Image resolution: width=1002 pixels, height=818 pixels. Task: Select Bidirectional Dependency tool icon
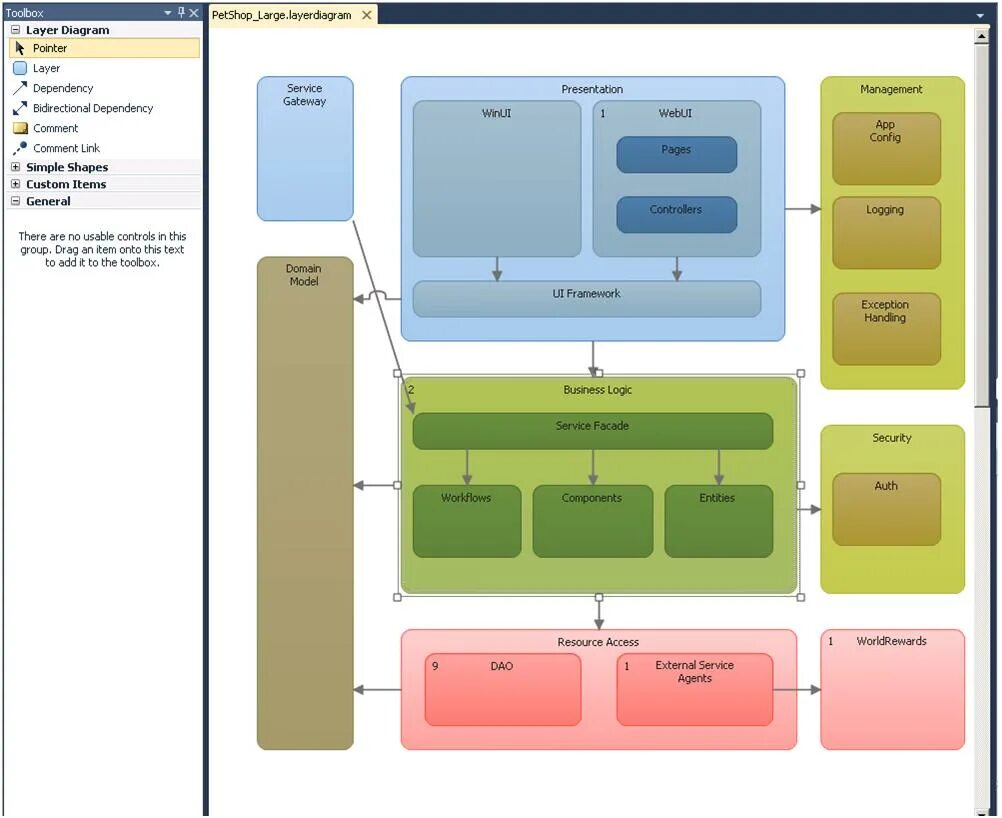coord(20,108)
